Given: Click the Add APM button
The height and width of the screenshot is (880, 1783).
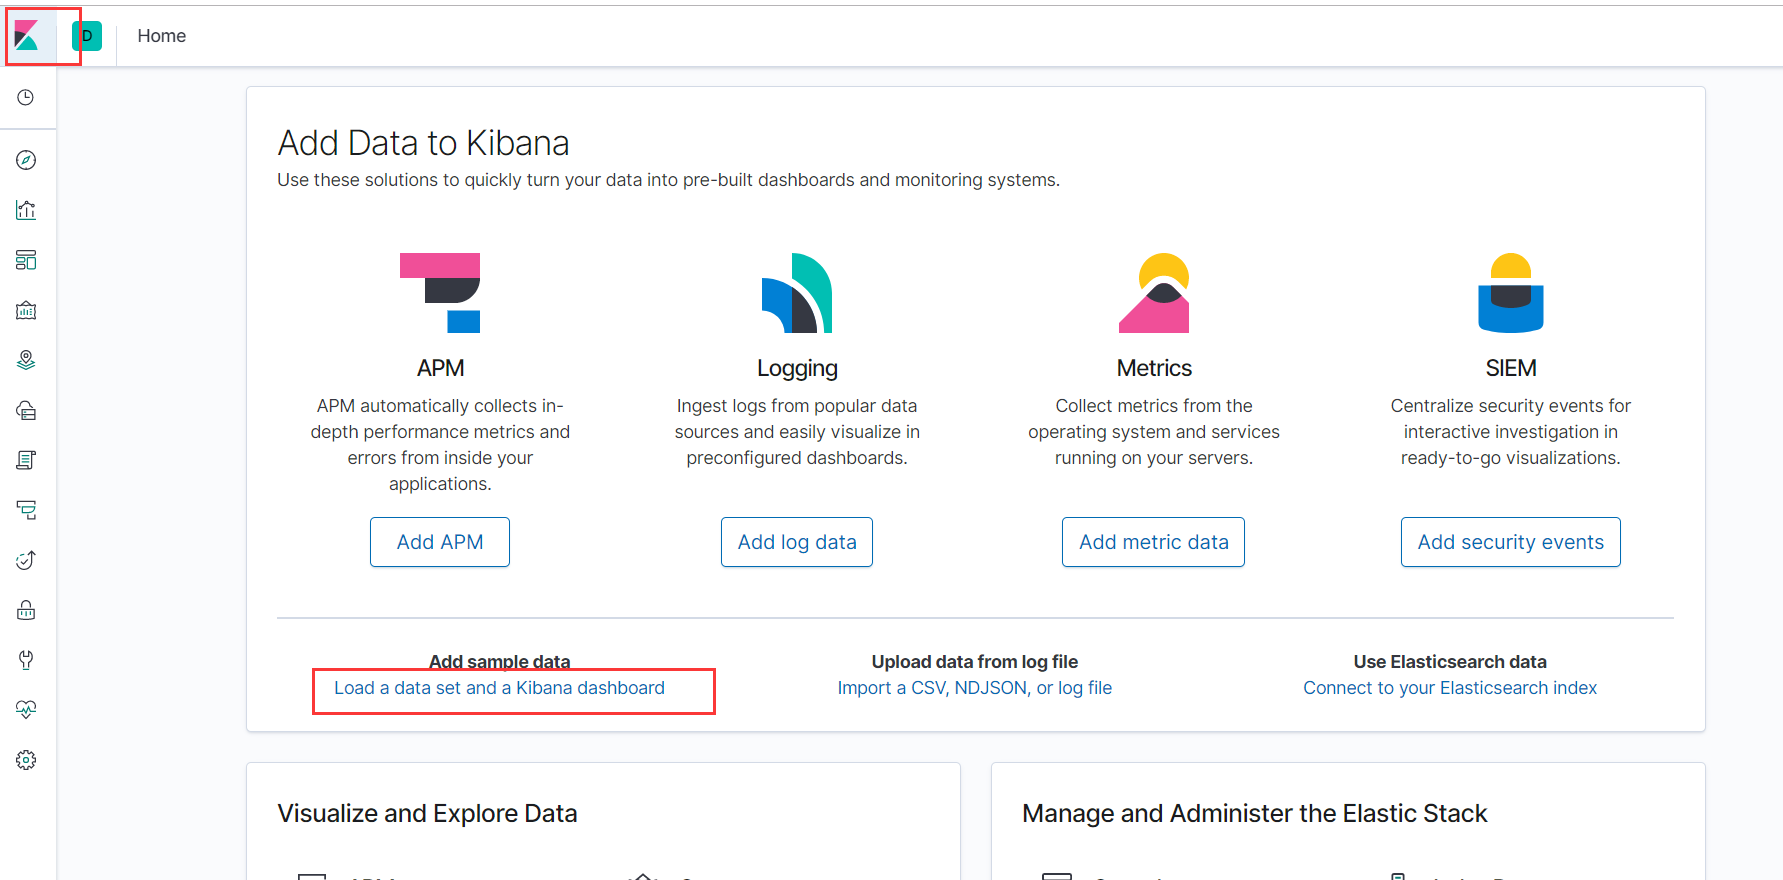Looking at the screenshot, I should (x=440, y=542).
